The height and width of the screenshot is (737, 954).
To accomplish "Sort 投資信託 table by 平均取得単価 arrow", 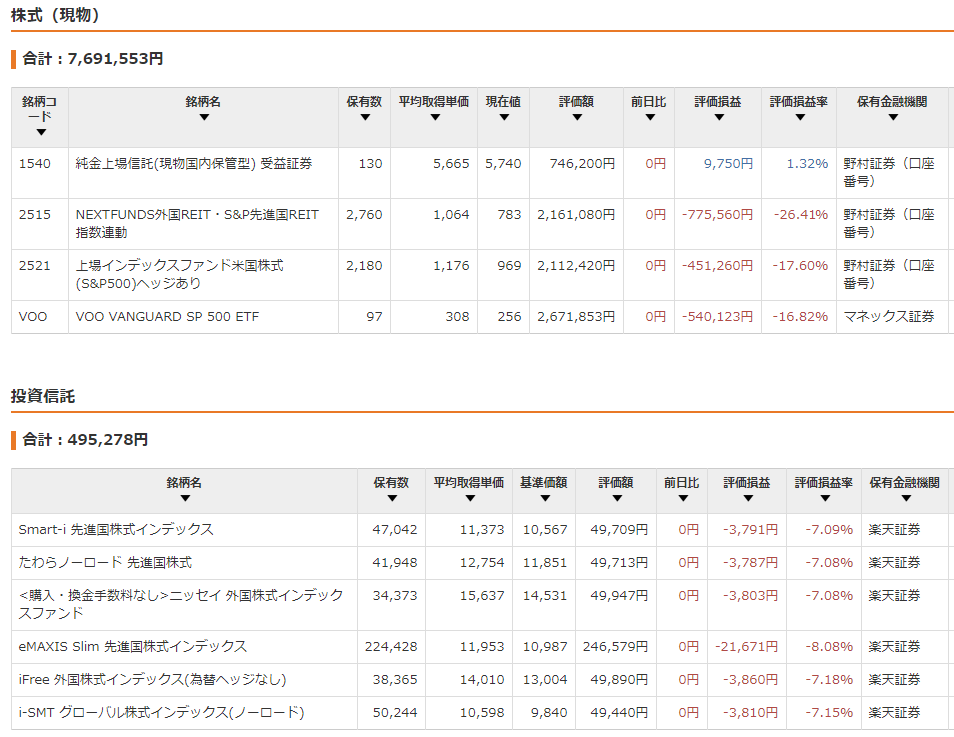I will pyautogui.click(x=469, y=498).
